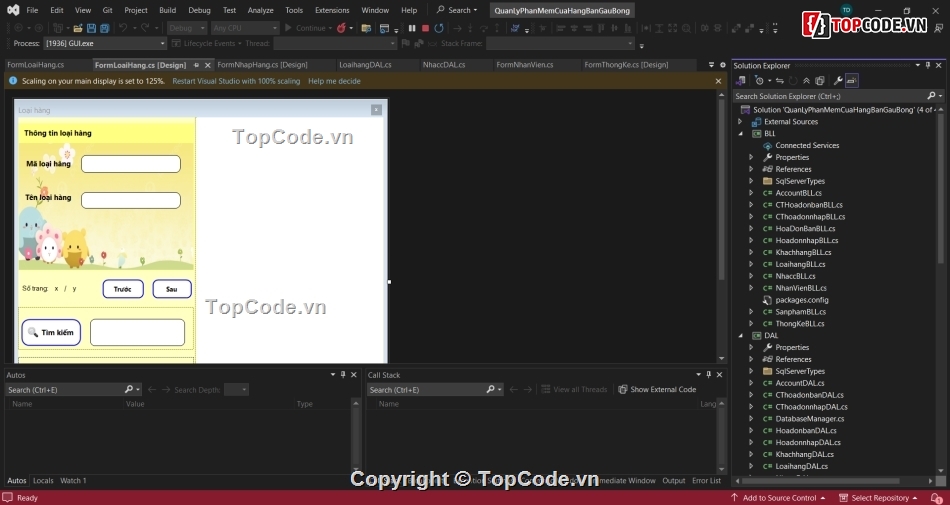Image resolution: width=950 pixels, height=505 pixels.
Task: Toggle Show External Code in Call Stack
Action: (x=657, y=389)
